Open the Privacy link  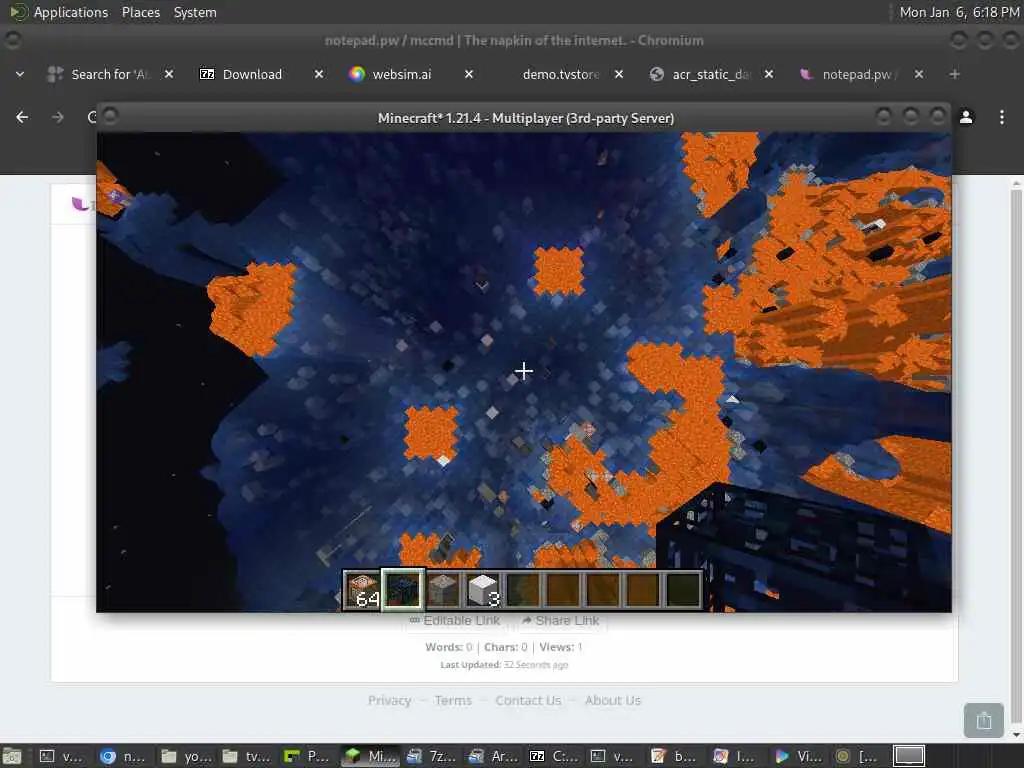[389, 700]
